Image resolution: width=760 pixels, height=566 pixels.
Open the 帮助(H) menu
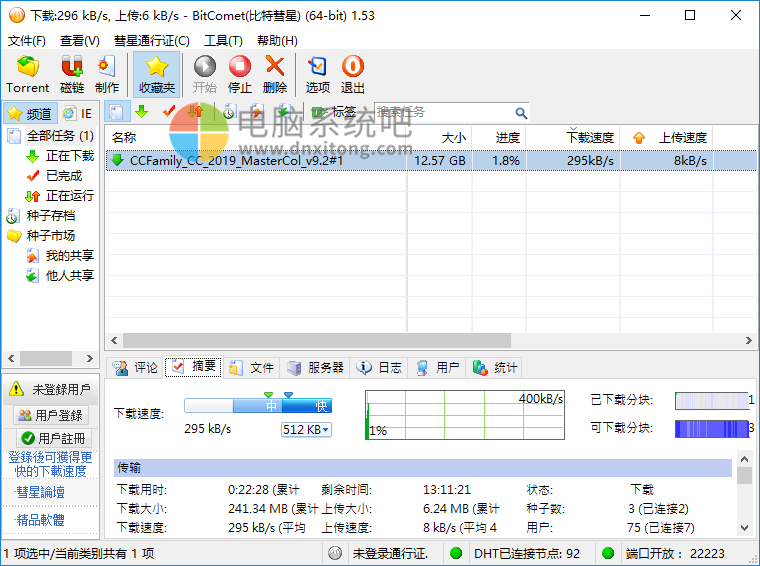pos(277,41)
